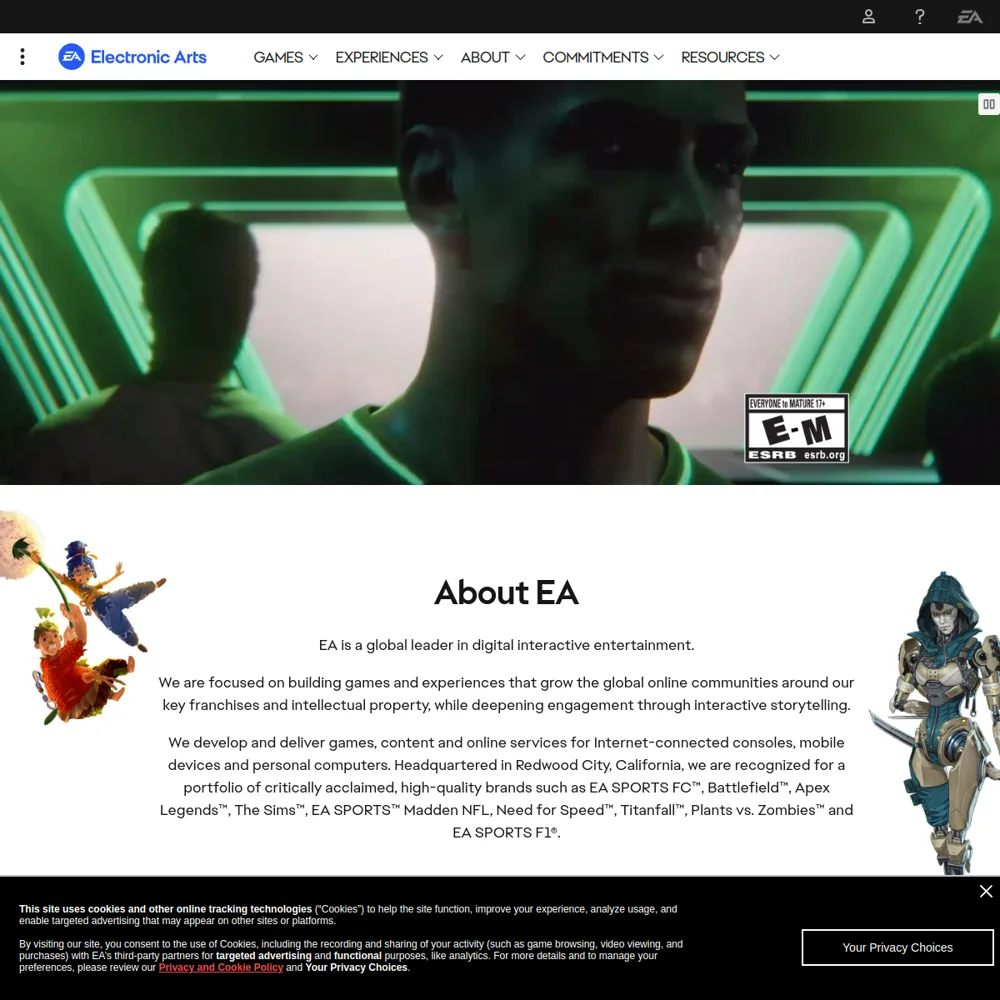Expand the chevron next to Games
Image resolution: width=1000 pixels, height=1000 pixels.
[x=313, y=57]
